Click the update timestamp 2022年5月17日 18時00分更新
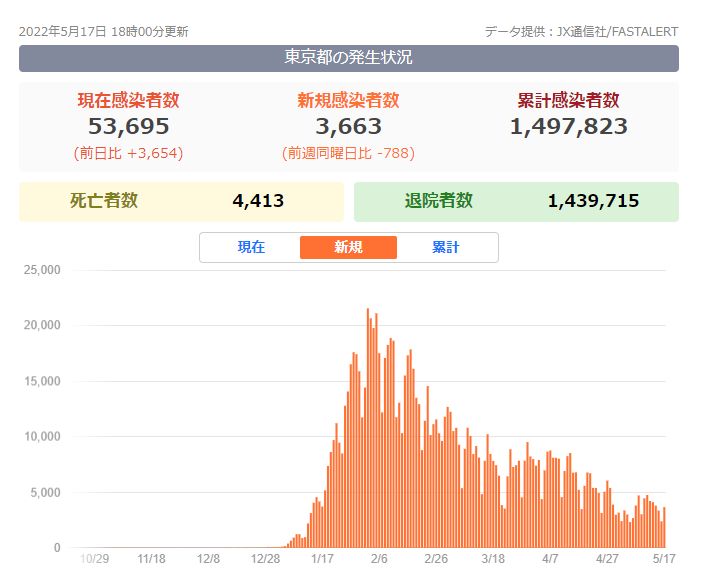The image size is (706, 572). pos(104,32)
